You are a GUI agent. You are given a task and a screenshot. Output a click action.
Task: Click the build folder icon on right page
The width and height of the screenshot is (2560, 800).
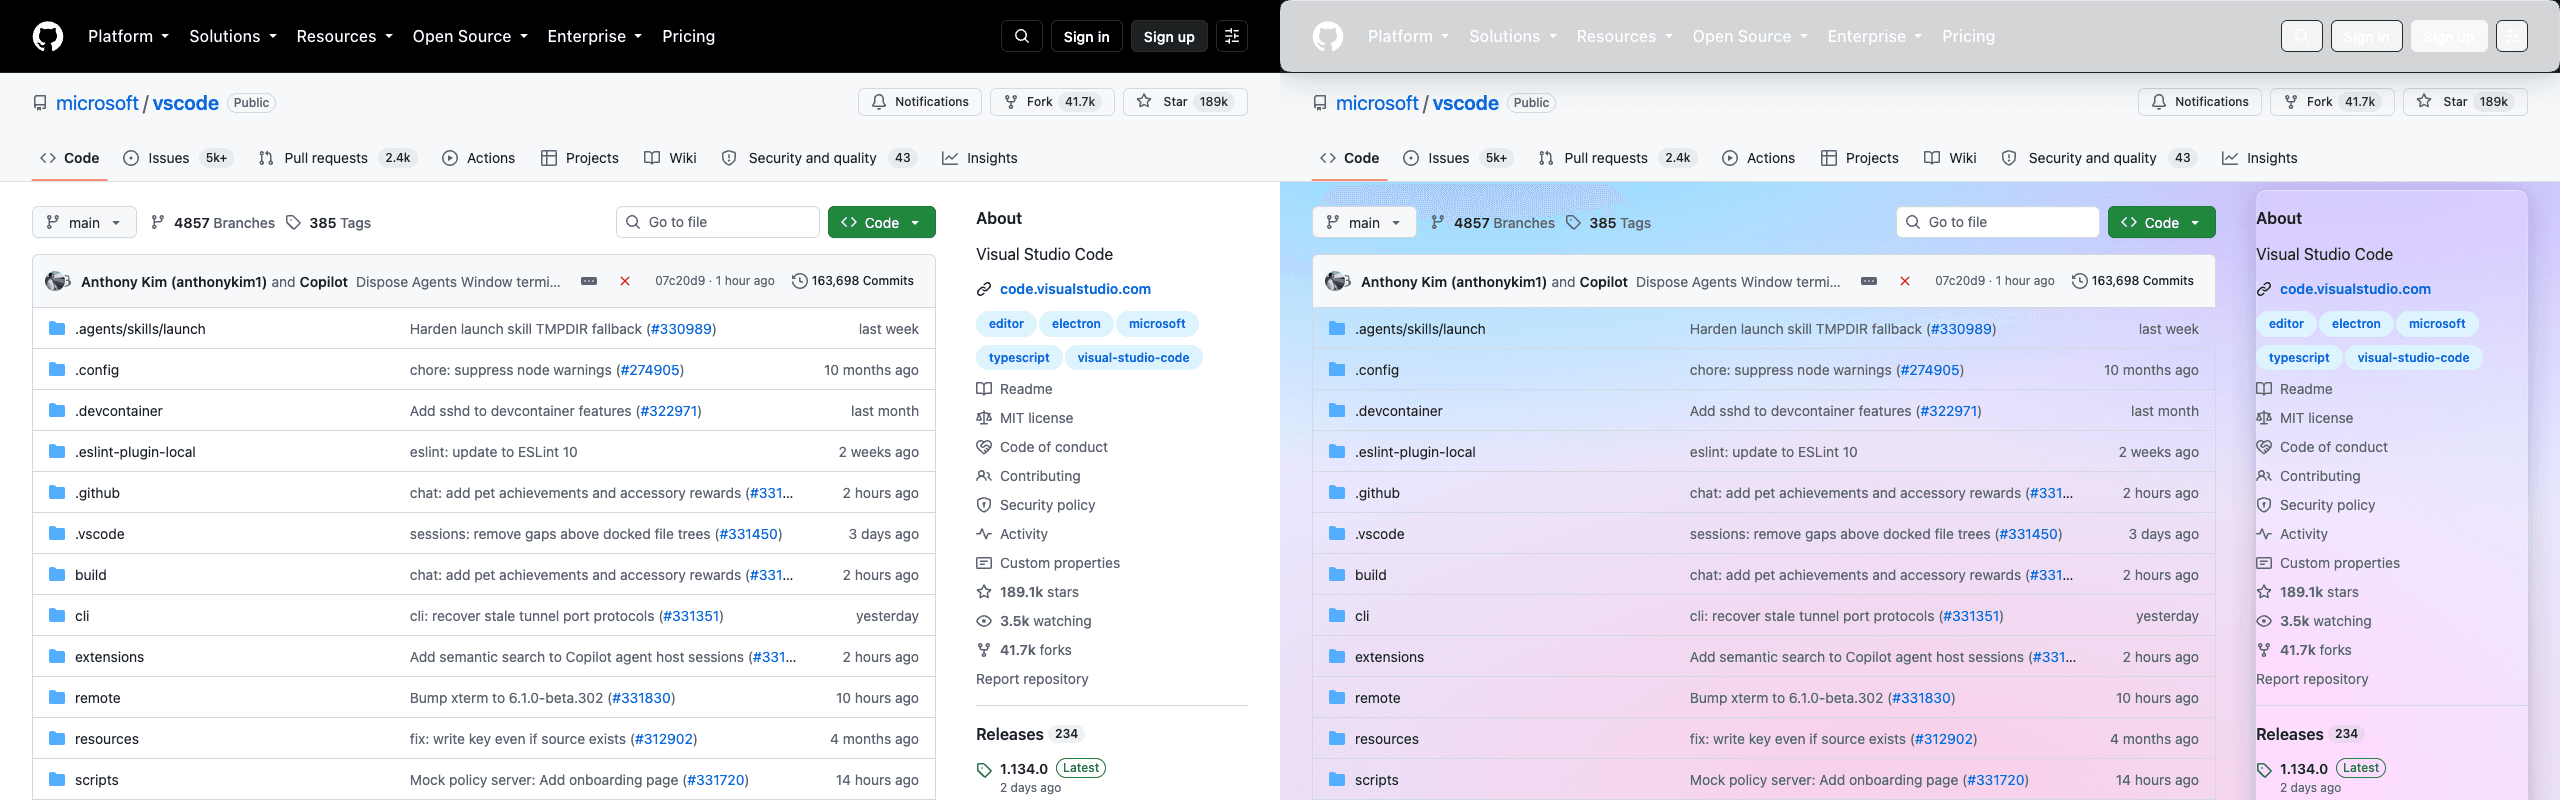[x=1337, y=574]
